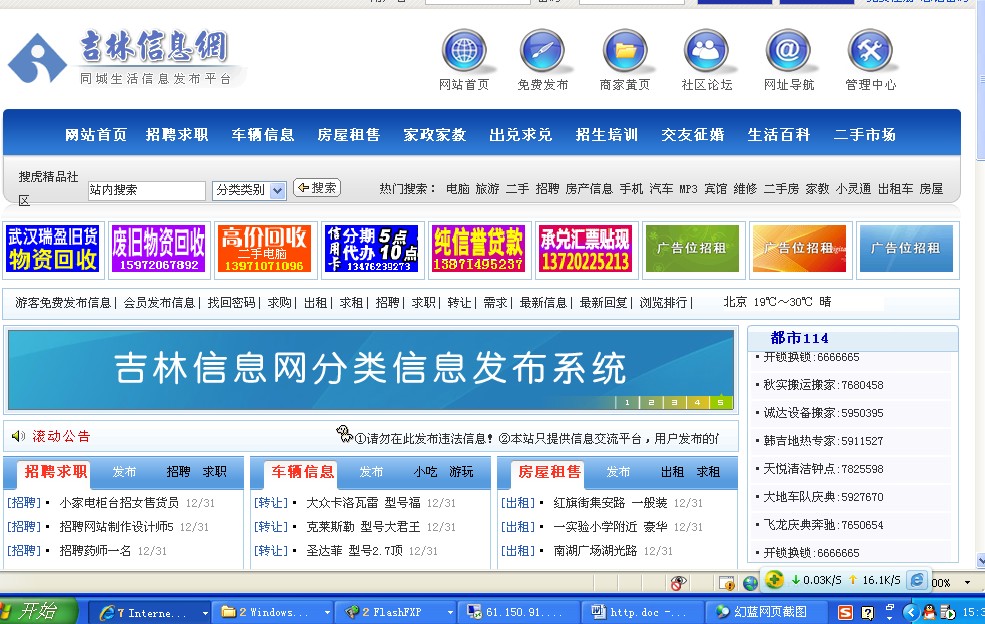Open the 找回密码 link

click(231, 302)
